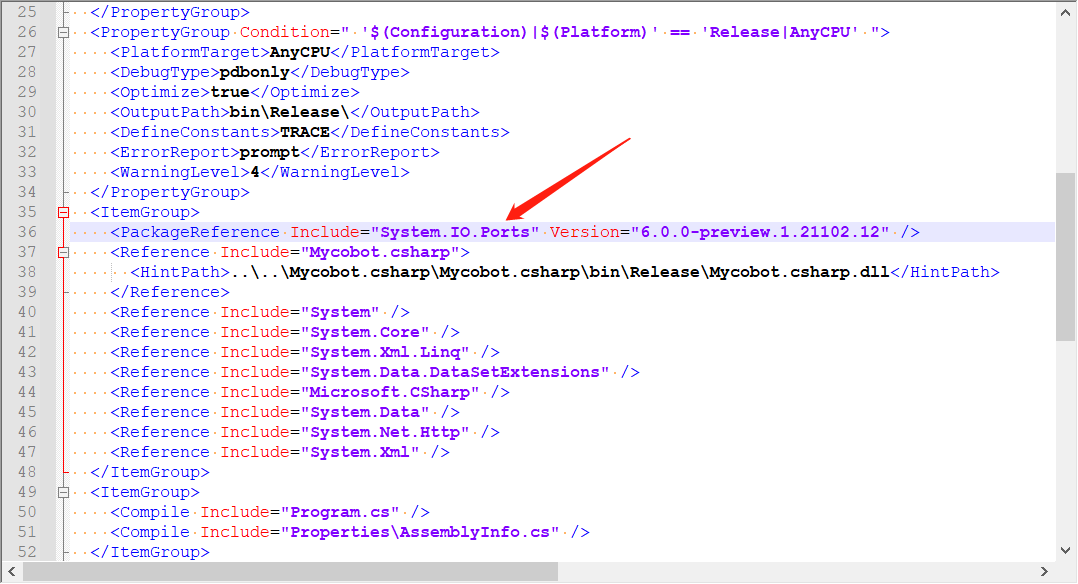Click the PlatformTarget value AnyCPU on line 27
Viewport: 1078px width, 584px height.
(x=300, y=52)
